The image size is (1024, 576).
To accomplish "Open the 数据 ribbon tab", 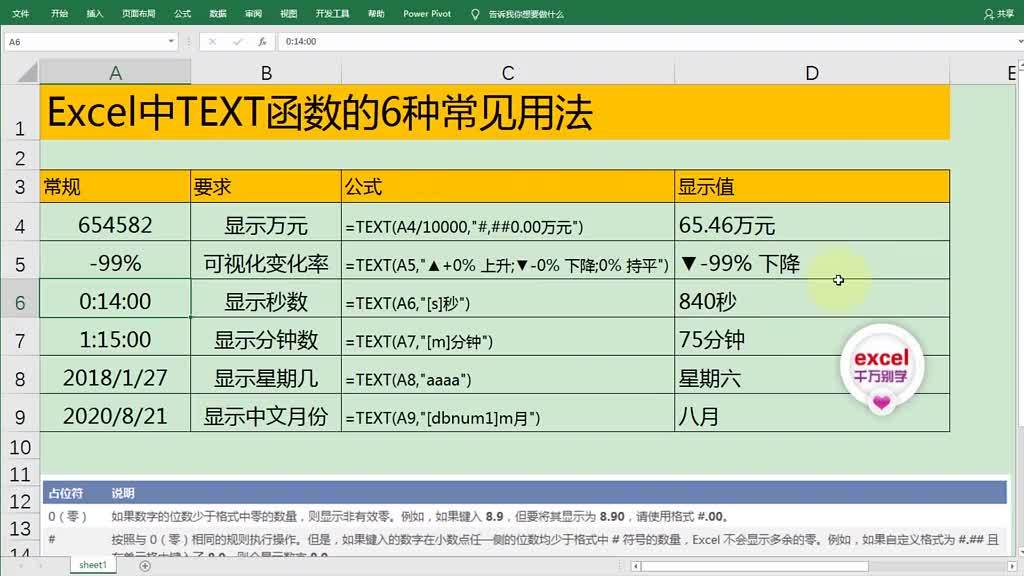I will 218,14.
